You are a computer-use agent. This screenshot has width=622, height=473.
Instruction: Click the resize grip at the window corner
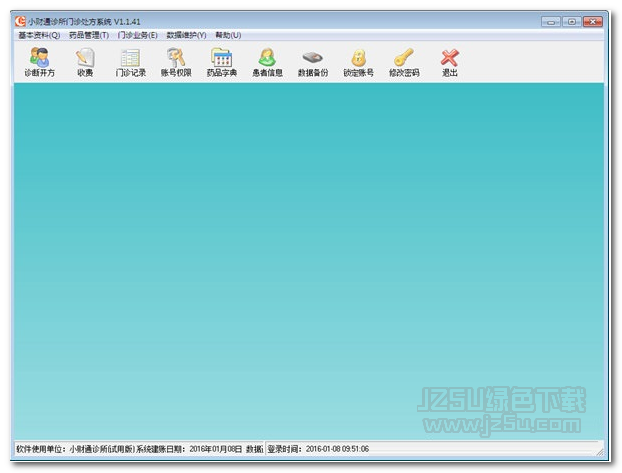pos(601,450)
